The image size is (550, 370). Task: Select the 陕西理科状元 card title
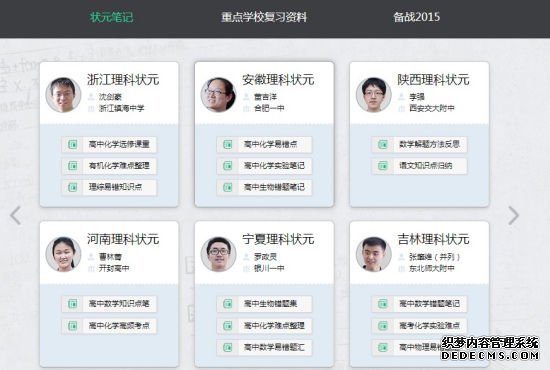433,80
